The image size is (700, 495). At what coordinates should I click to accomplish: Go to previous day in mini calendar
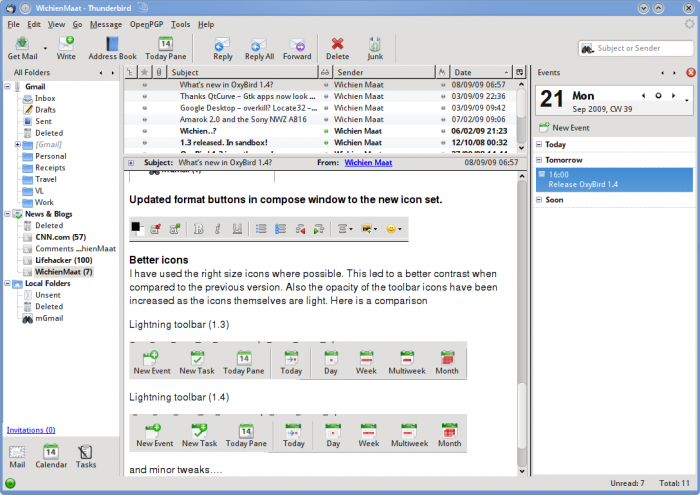tap(643, 96)
